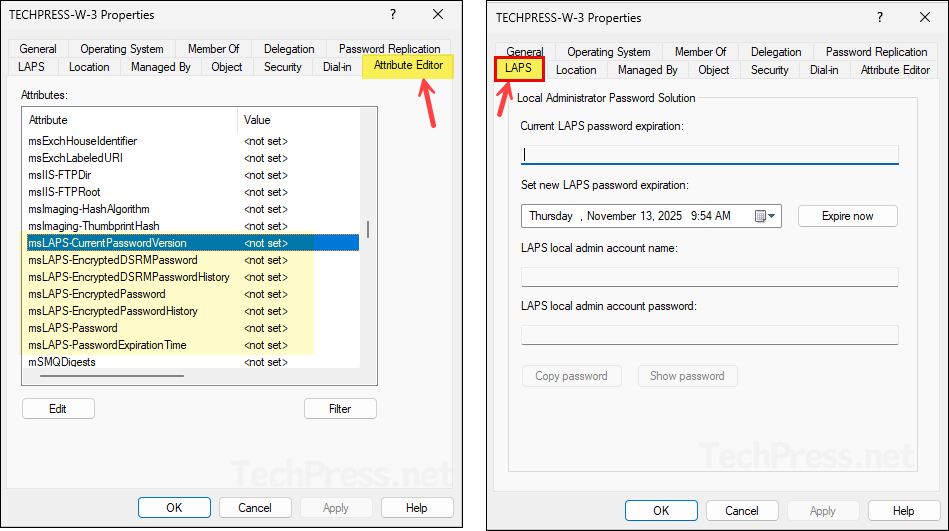Open Attribute Editor tab in right window

click(895, 70)
